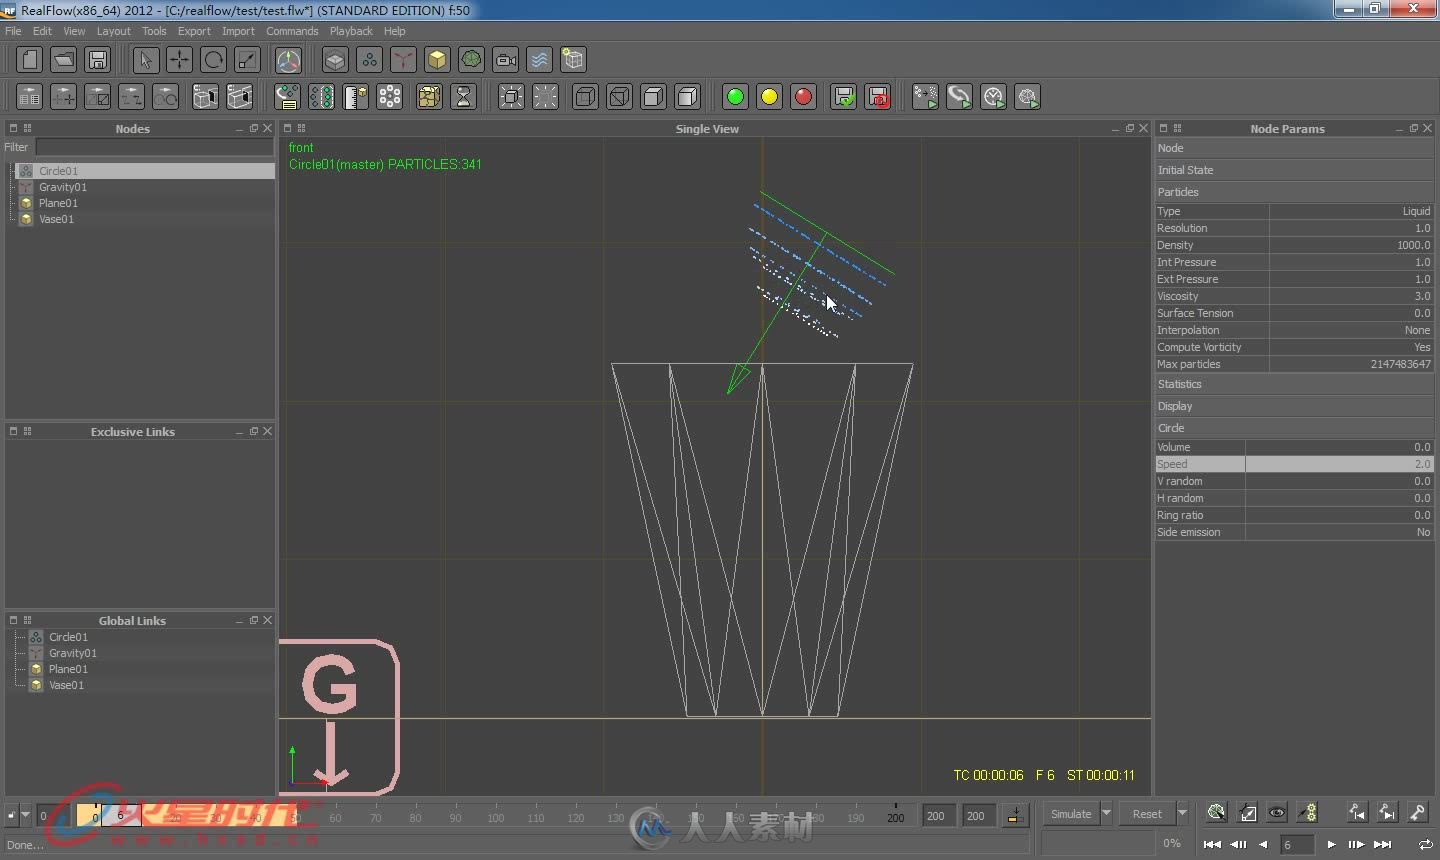
Task: Activate the Move tool
Action: click(179, 60)
